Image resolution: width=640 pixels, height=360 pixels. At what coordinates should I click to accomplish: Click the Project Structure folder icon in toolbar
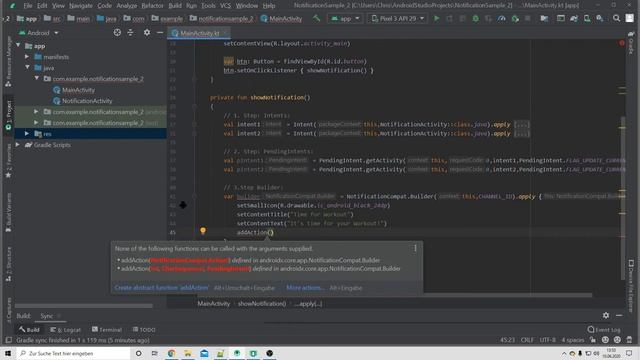pyautogui.click(x=544, y=18)
